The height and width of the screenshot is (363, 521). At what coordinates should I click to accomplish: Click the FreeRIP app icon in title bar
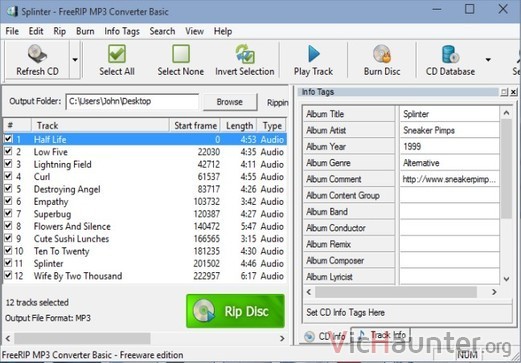12,11
